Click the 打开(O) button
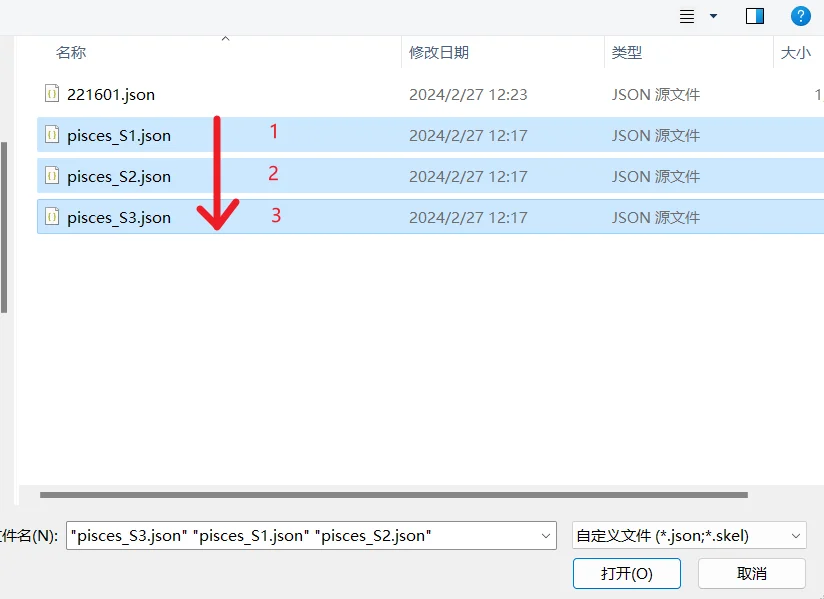 626,573
